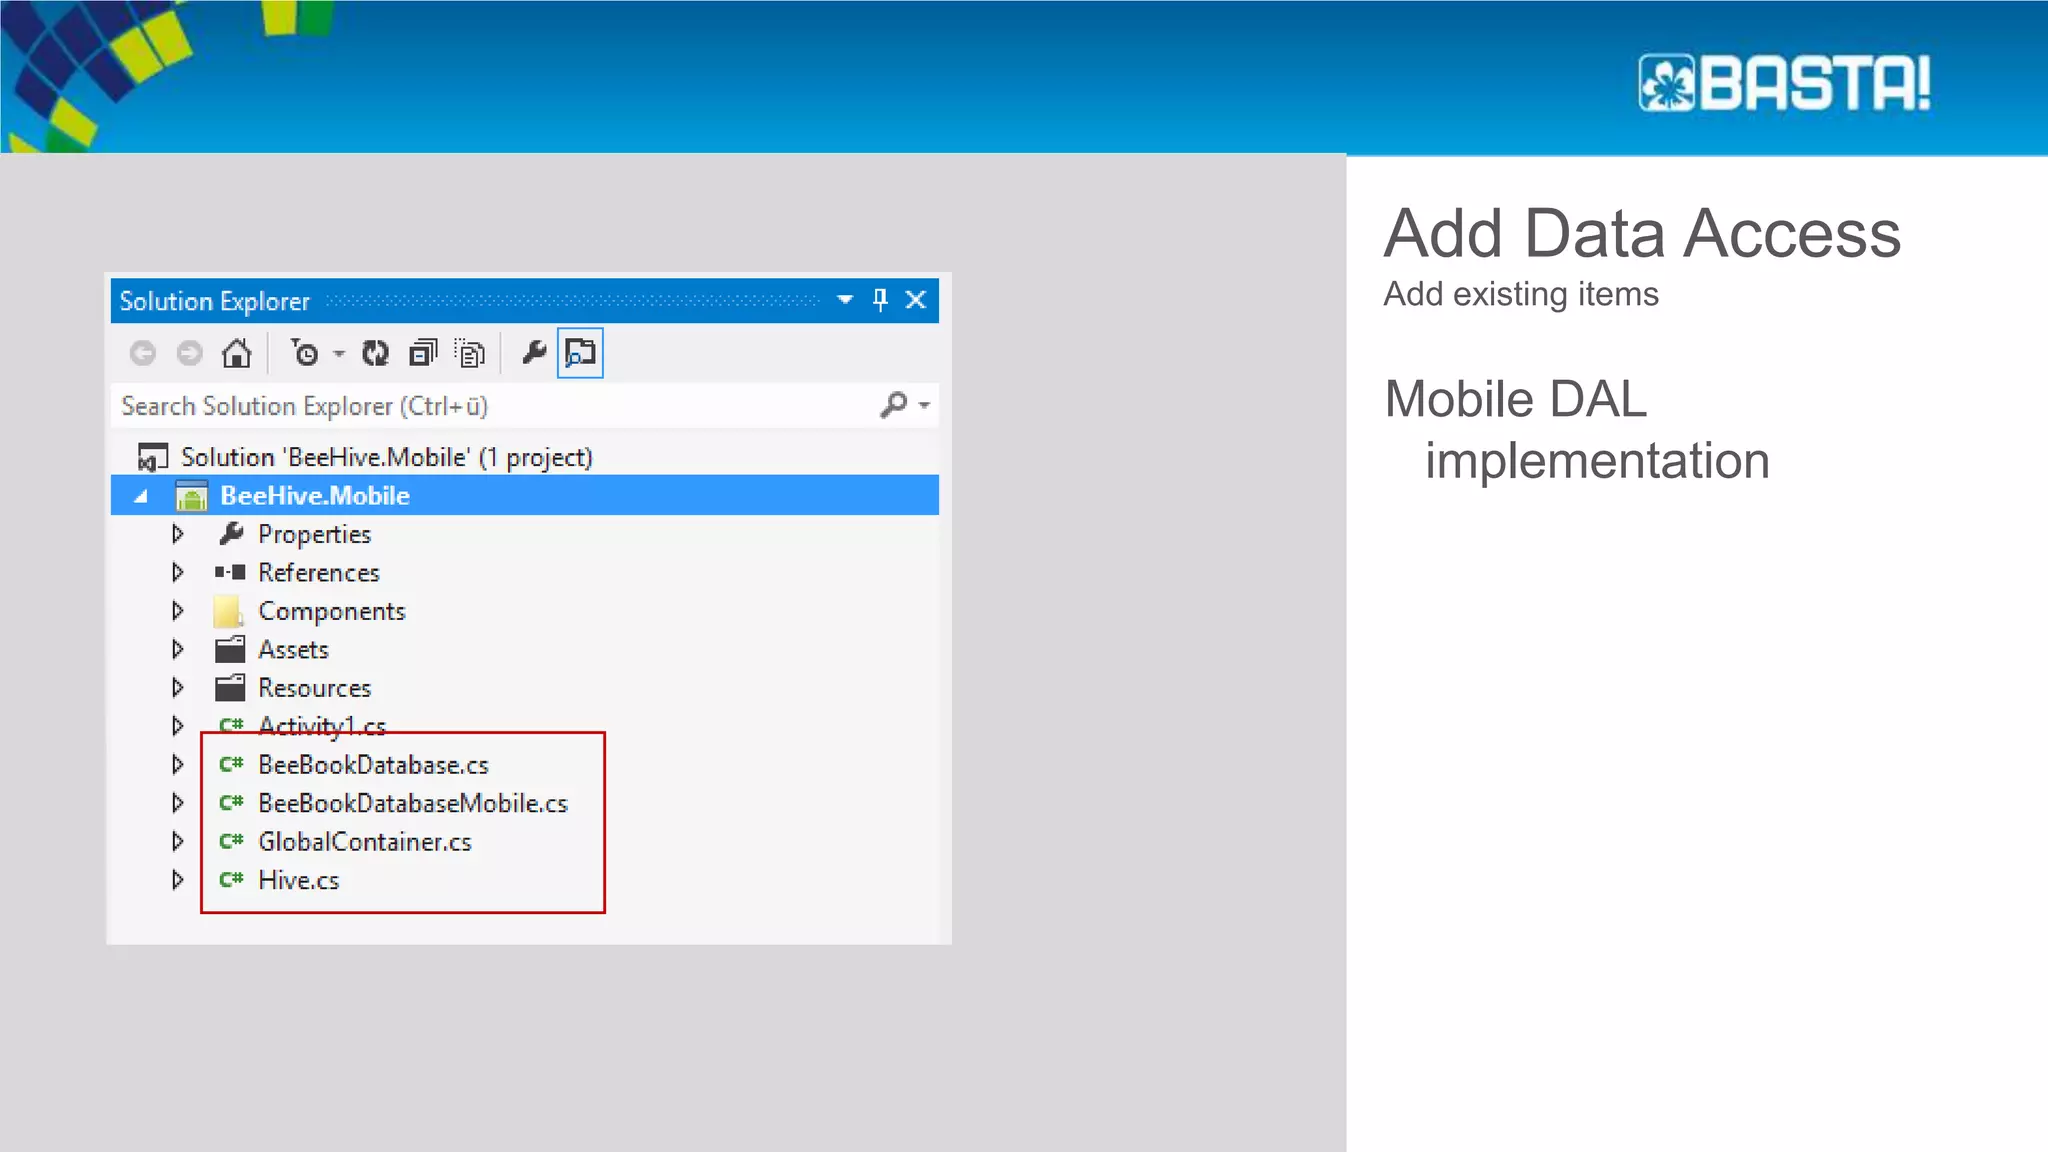Select the Properties tree item

[314, 534]
